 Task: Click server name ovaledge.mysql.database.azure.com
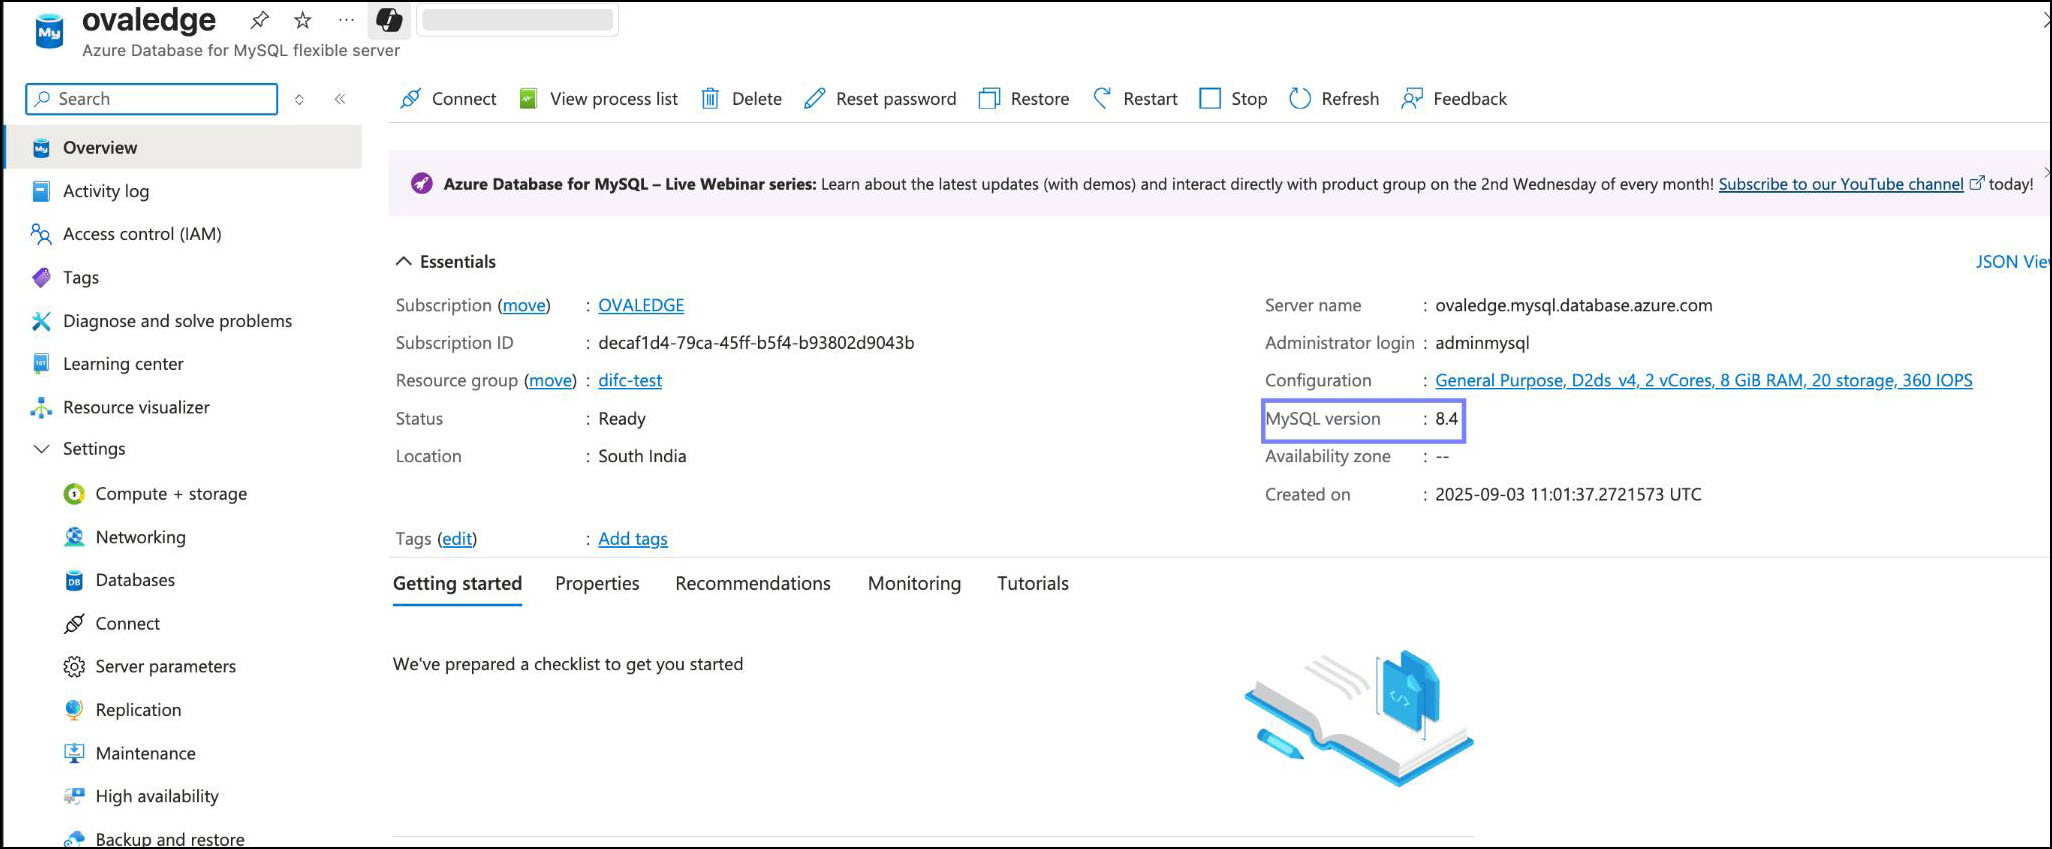pyautogui.click(x=1574, y=305)
